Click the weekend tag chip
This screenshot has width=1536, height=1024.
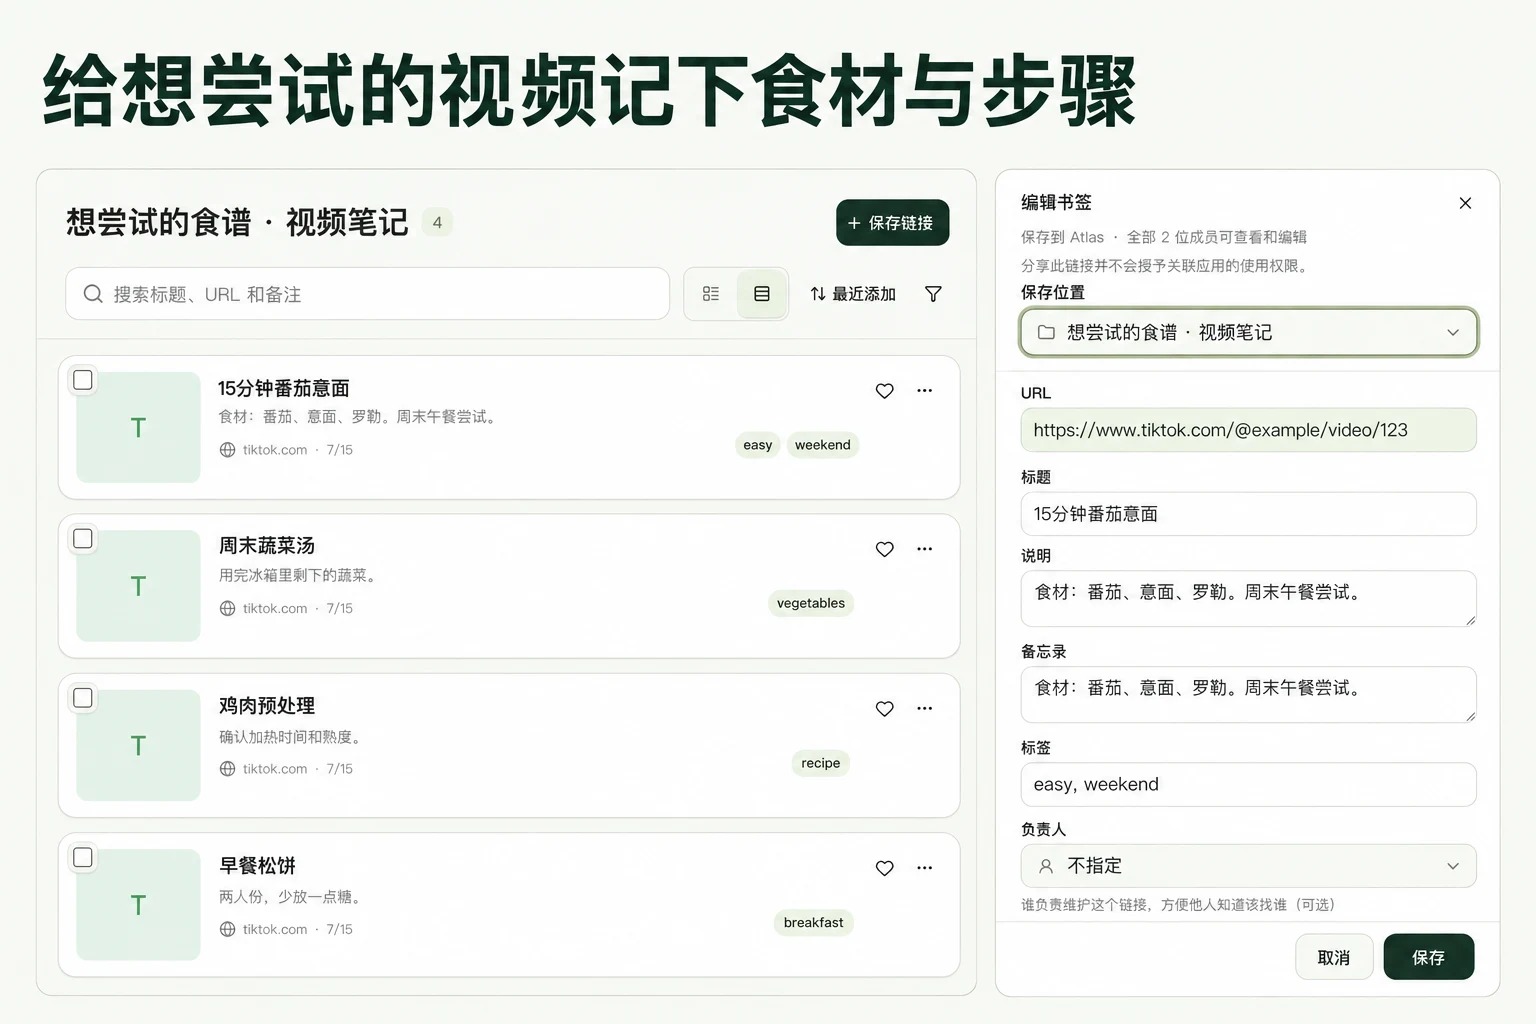pyautogui.click(x=822, y=445)
